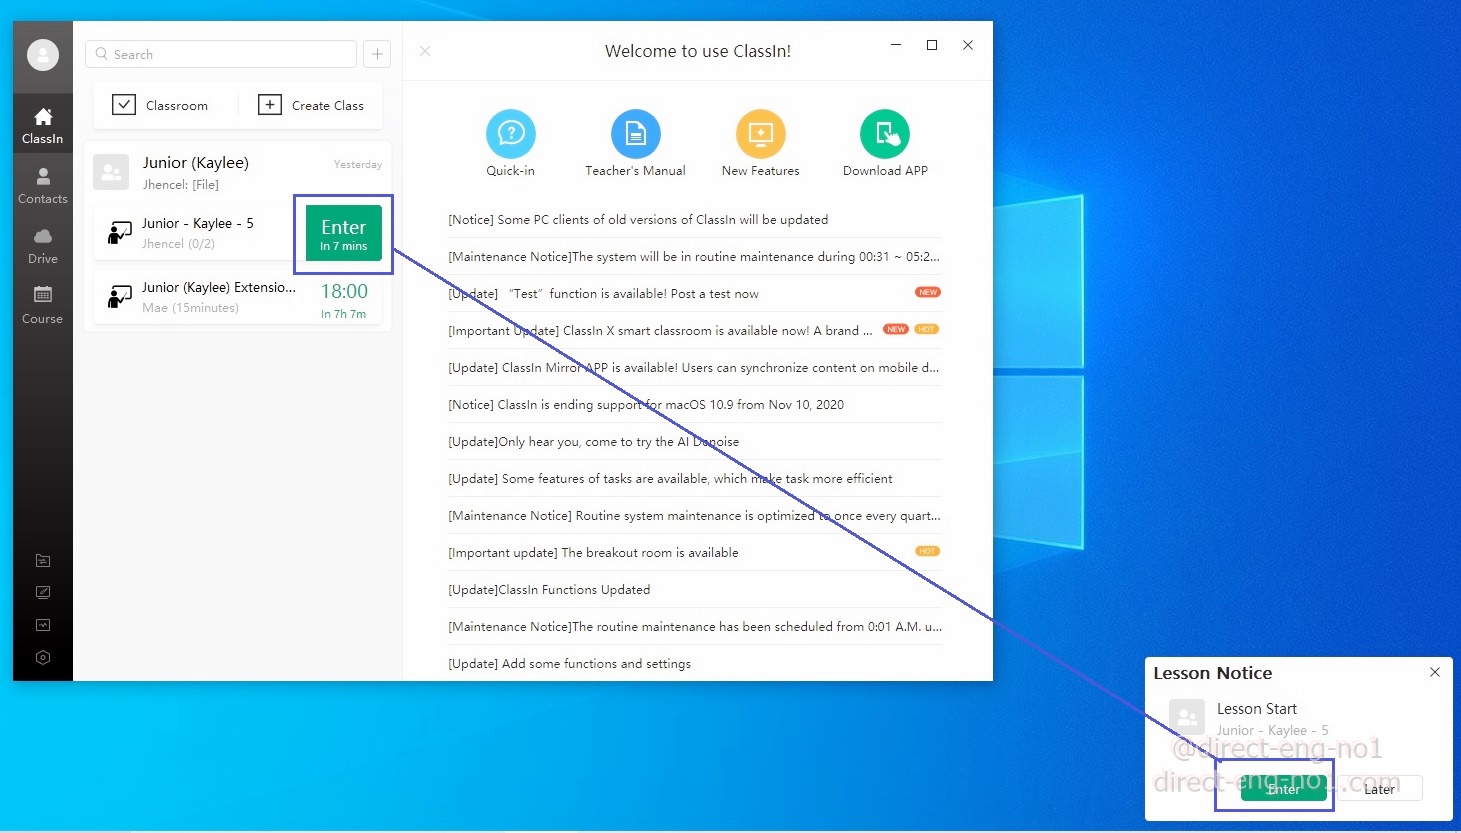Click Later in the Lesson Notice popup
Viewport: 1461px width, 833px height.
(1380, 789)
